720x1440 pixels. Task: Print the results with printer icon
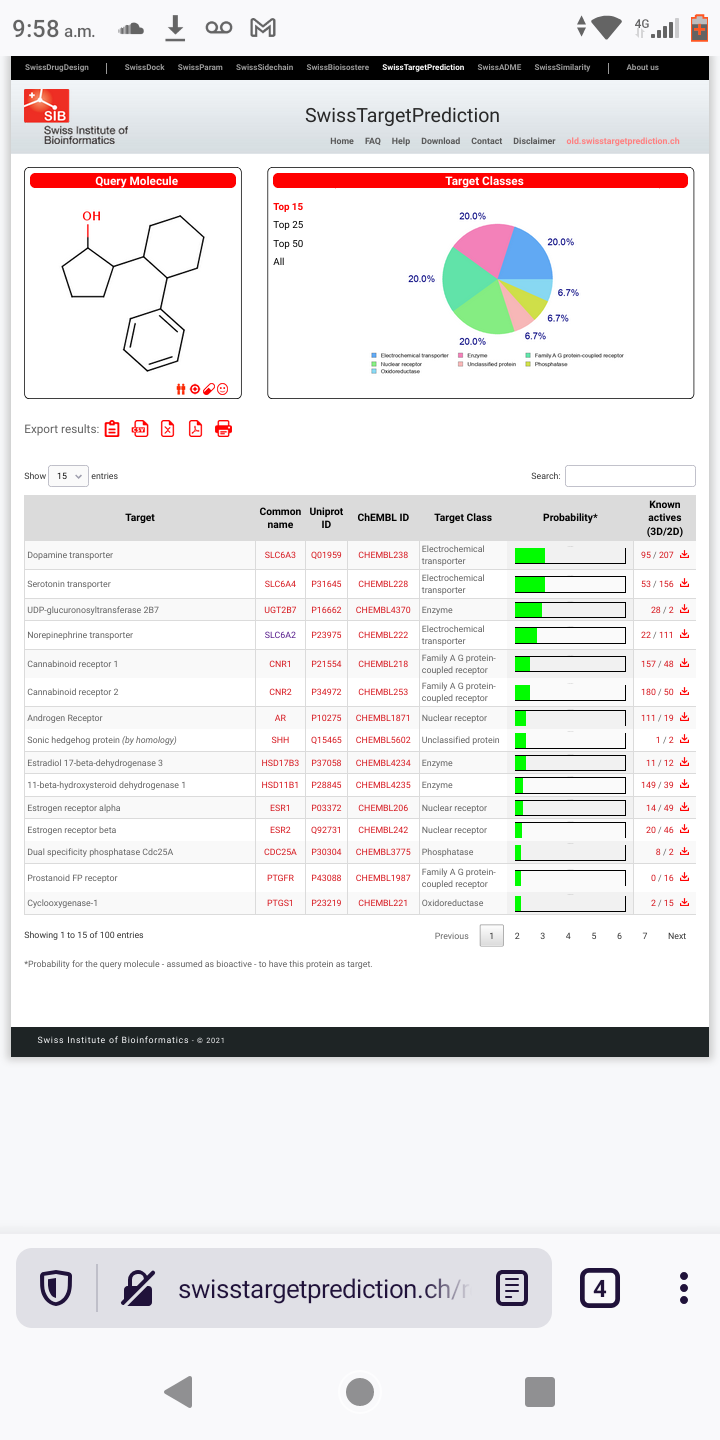click(x=224, y=429)
